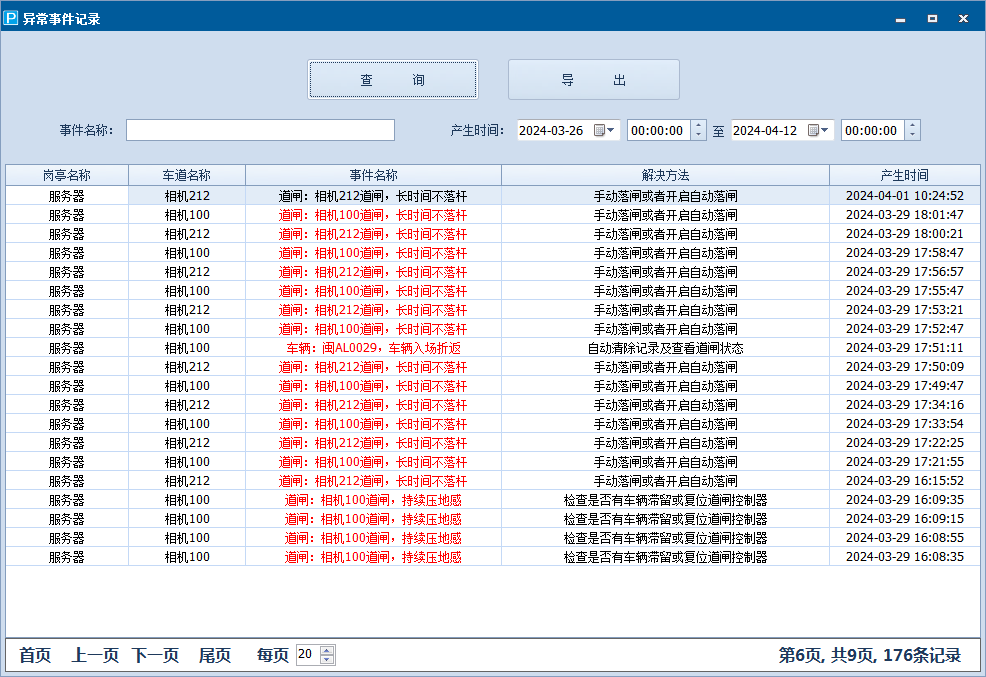Increase rows per page with up arrow
Viewport: 986px width, 677px height.
tap(327, 650)
